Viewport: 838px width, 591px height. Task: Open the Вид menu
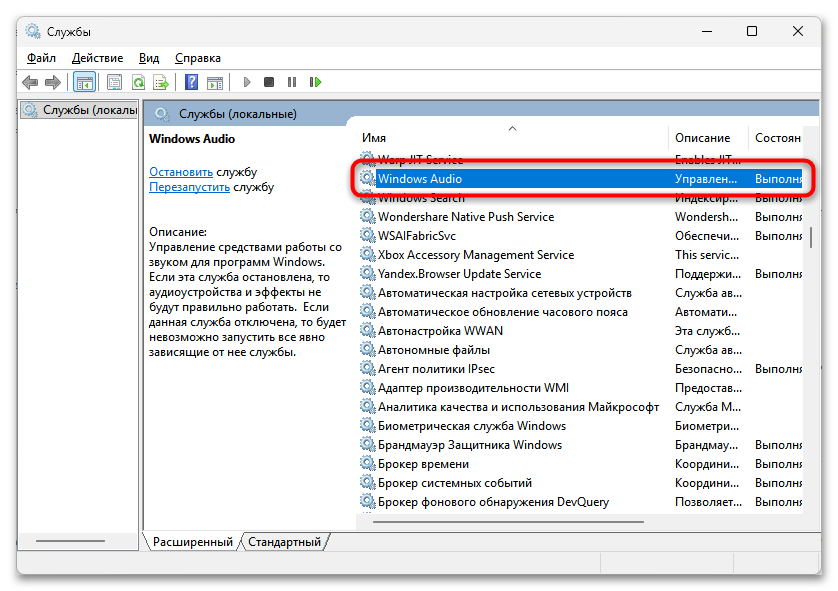(x=149, y=58)
